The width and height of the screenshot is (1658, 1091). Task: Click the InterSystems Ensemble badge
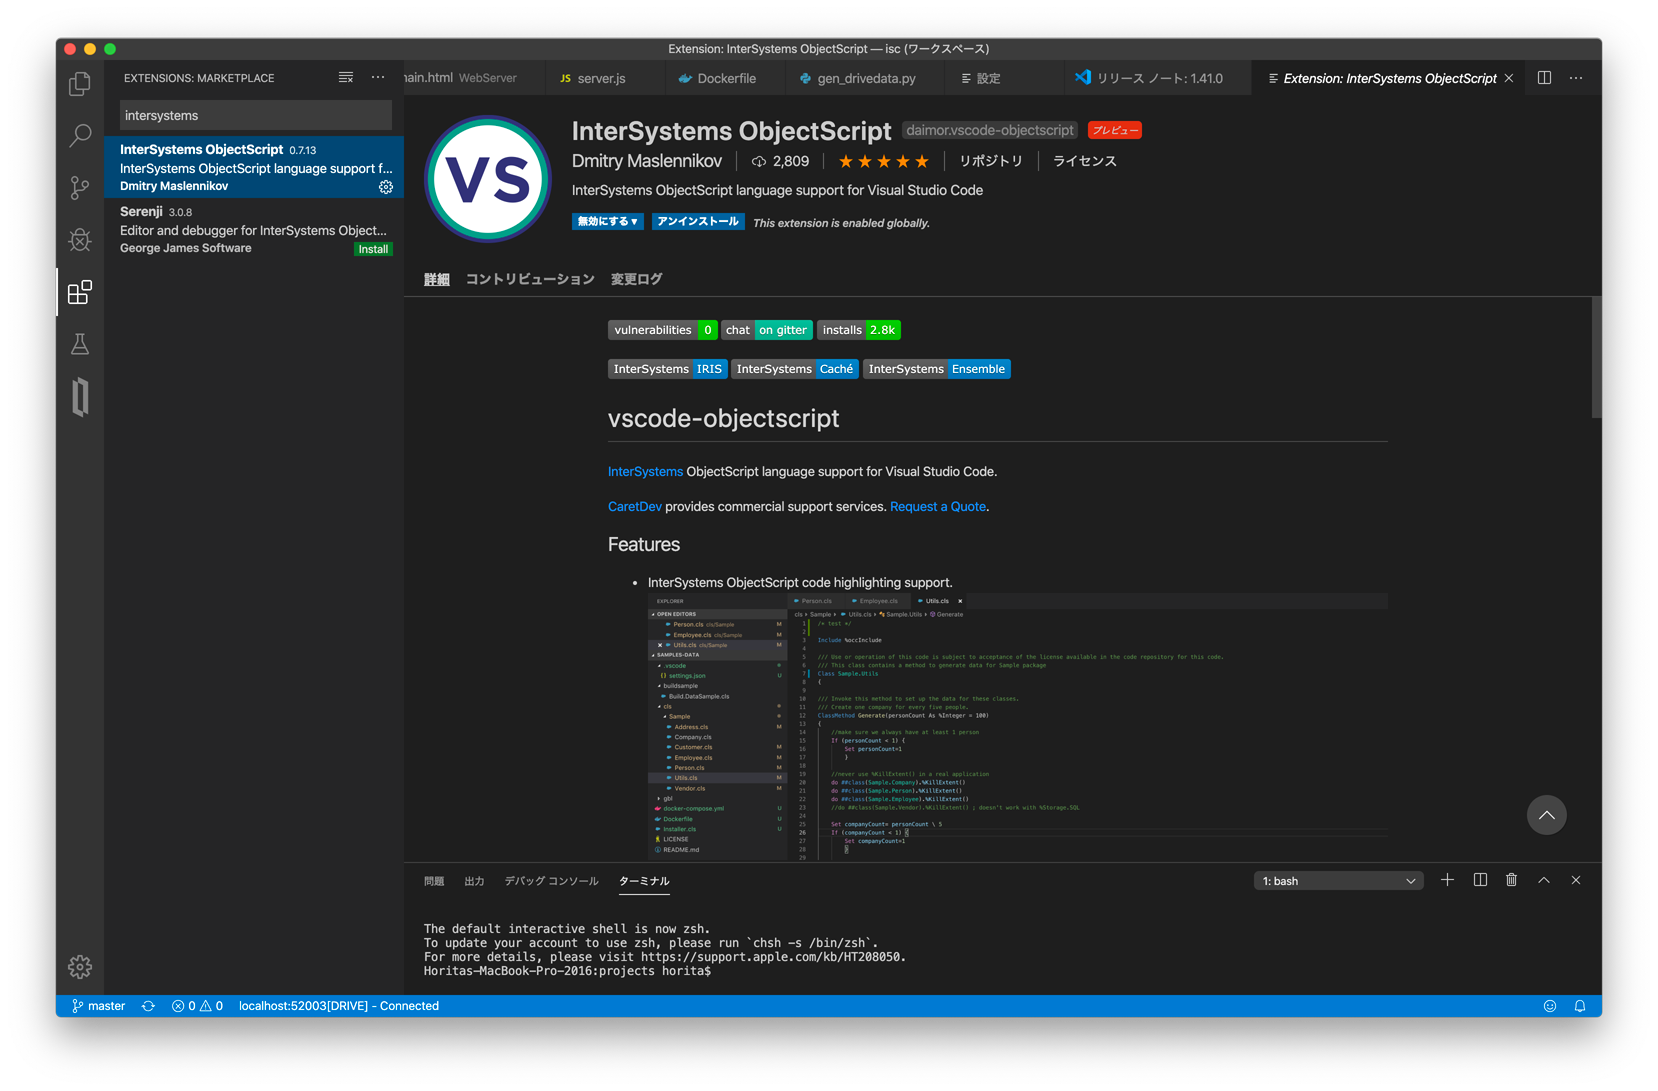(937, 369)
